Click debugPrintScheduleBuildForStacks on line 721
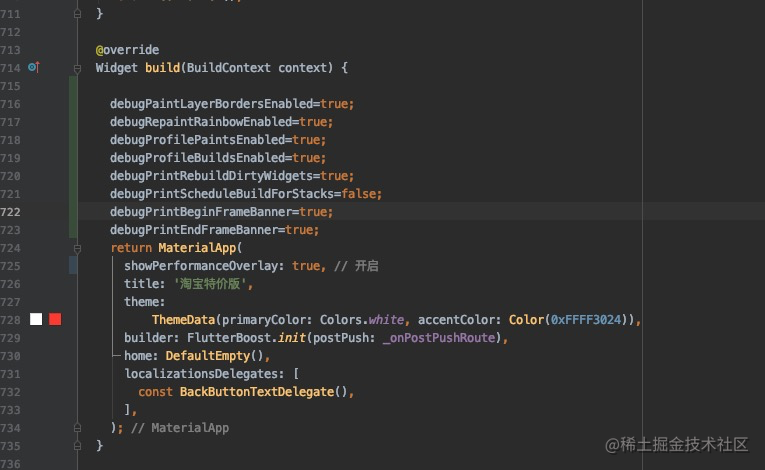This screenshot has width=765, height=470. (x=221, y=194)
